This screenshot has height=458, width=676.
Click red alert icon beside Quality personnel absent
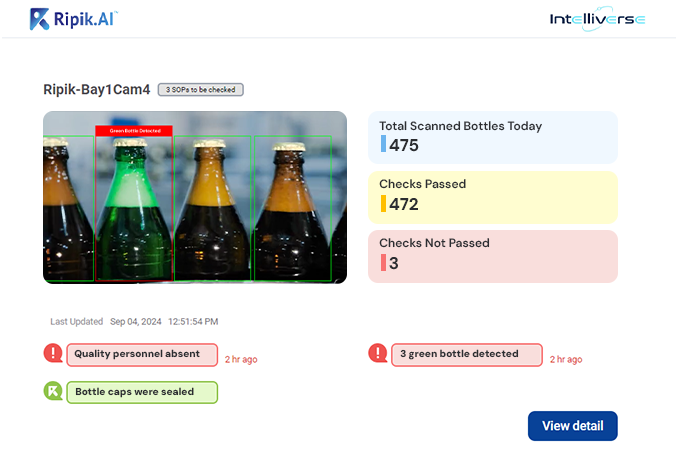click(53, 353)
